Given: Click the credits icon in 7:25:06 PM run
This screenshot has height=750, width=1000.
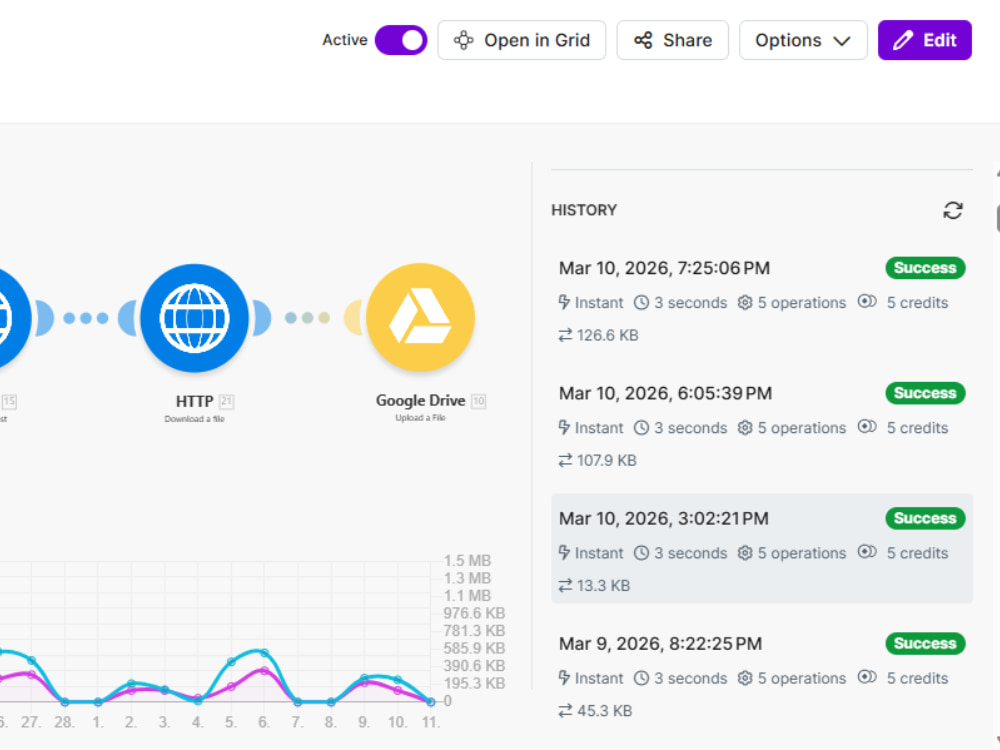Looking at the screenshot, I should click(867, 301).
